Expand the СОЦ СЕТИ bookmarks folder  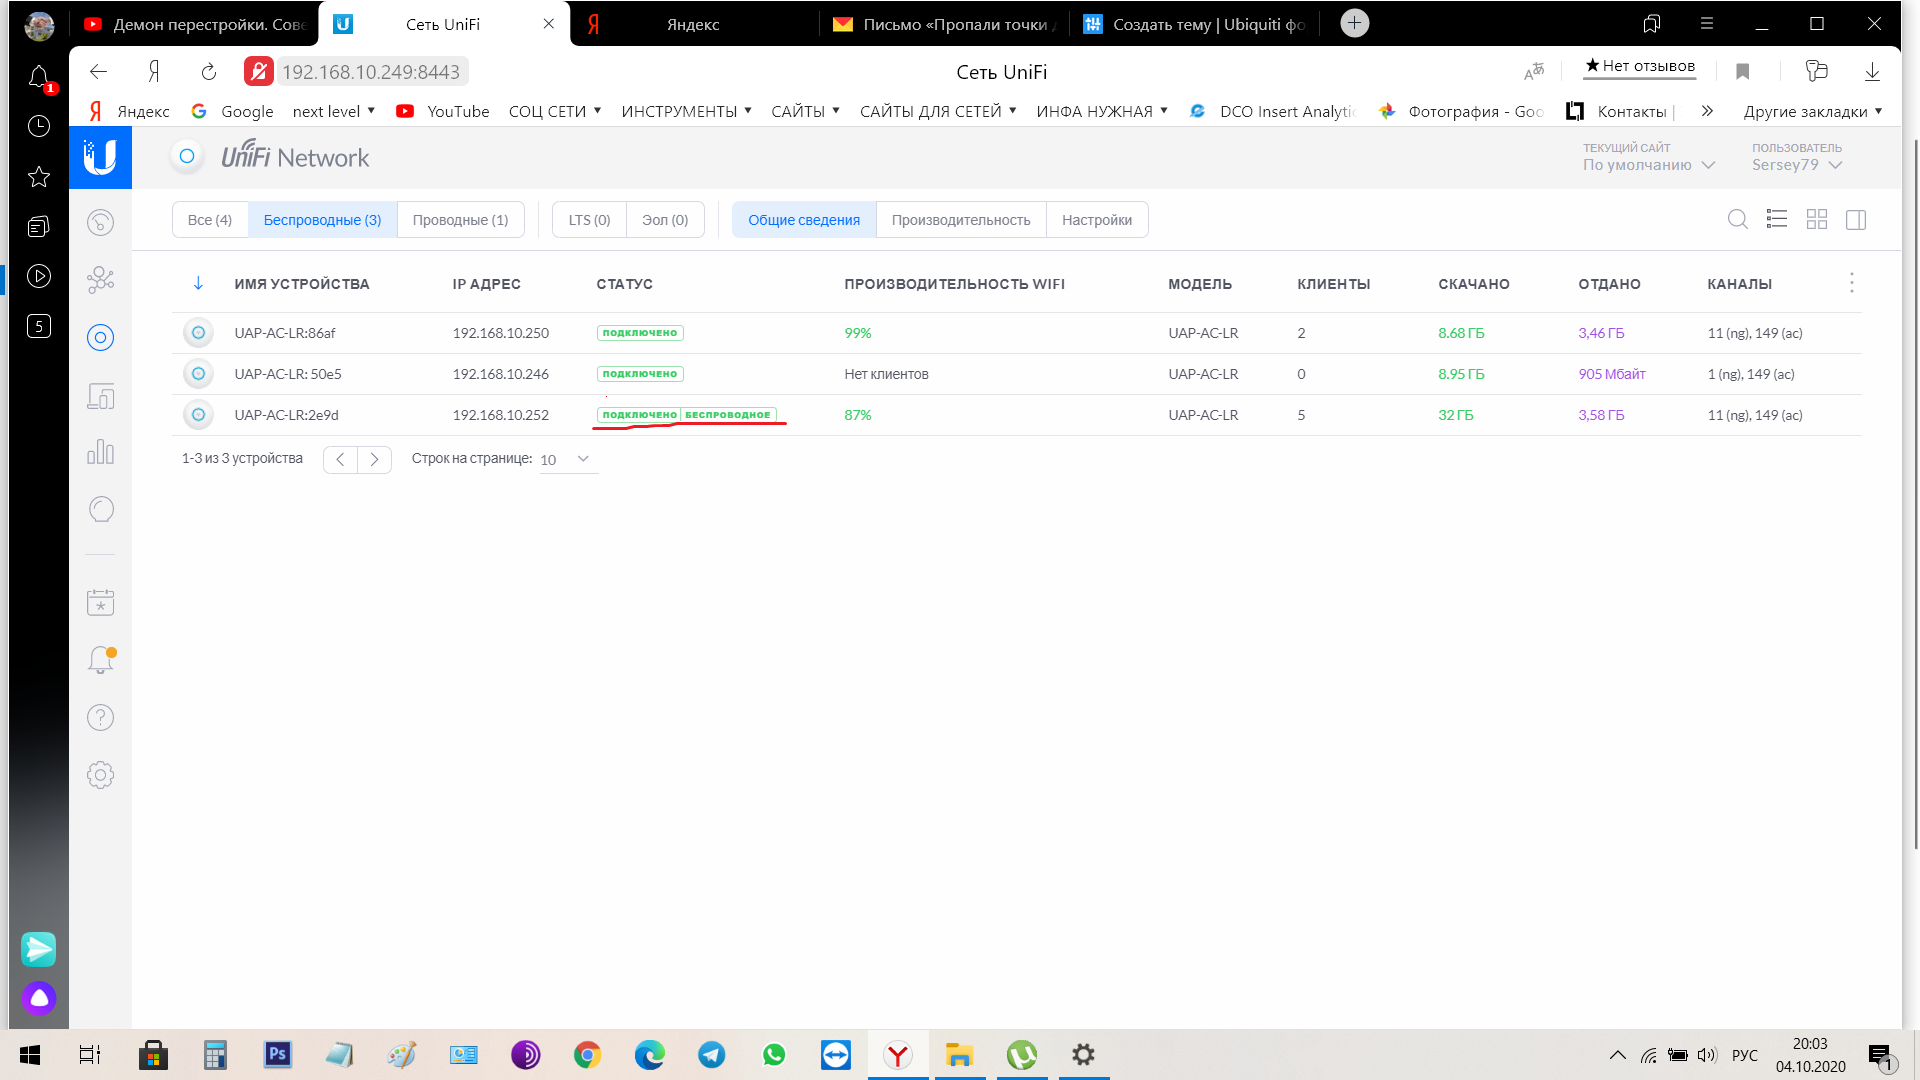555,111
